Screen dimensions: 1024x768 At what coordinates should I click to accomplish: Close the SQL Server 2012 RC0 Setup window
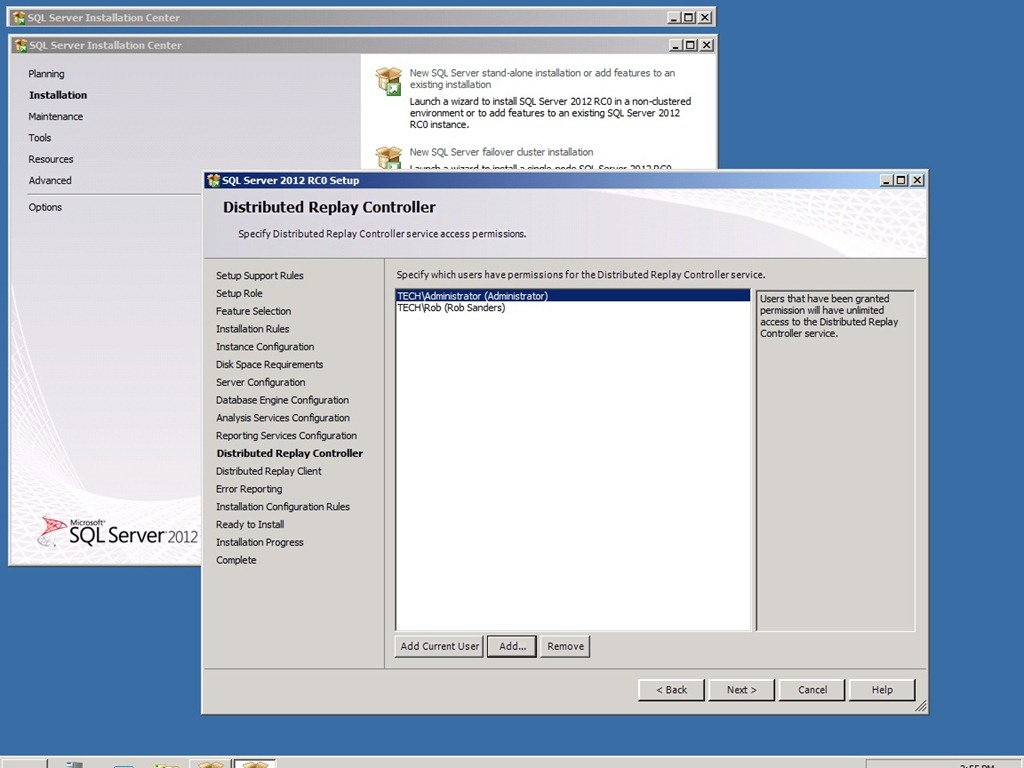917,180
